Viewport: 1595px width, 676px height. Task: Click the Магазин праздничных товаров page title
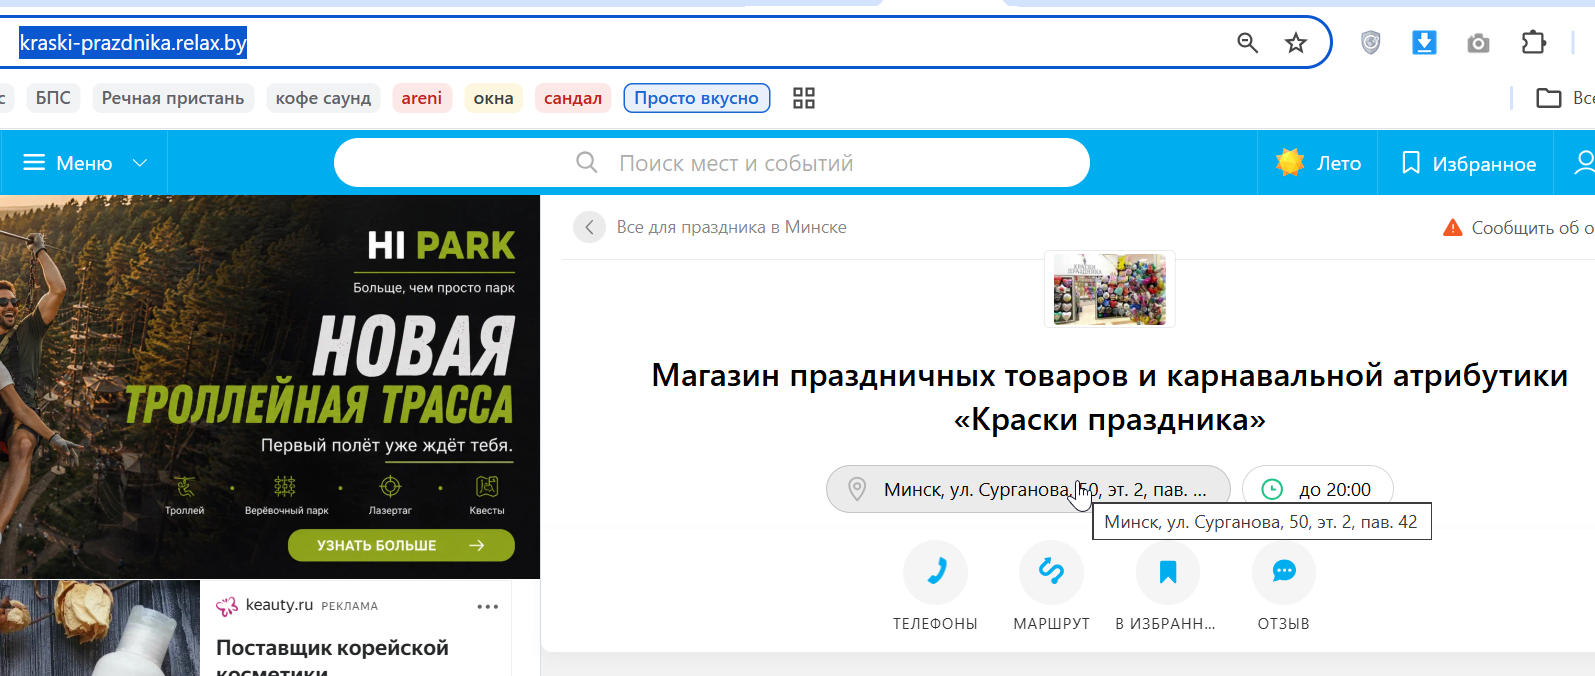coord(1109,397)
